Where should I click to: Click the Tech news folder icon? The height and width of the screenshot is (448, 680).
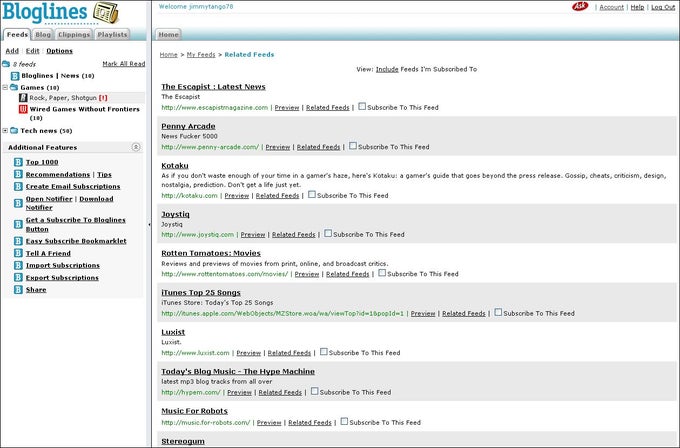[x=14, y=131]
